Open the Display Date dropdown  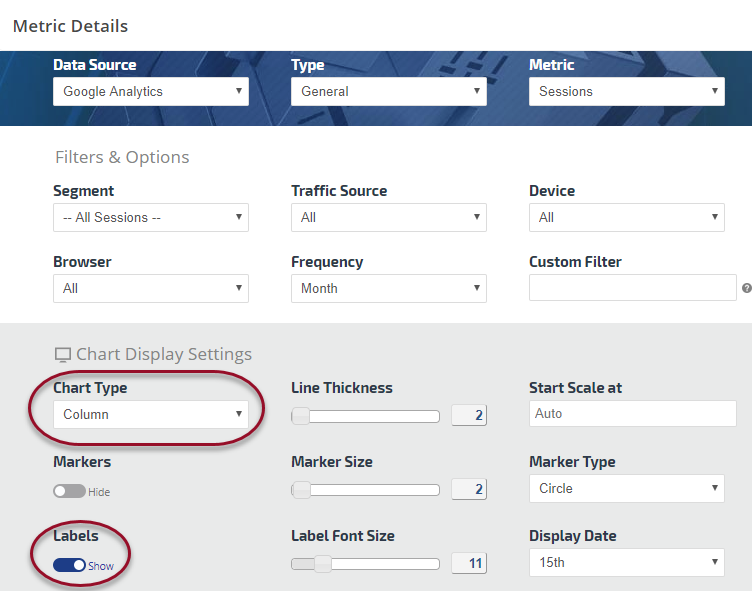coord(626,562)
